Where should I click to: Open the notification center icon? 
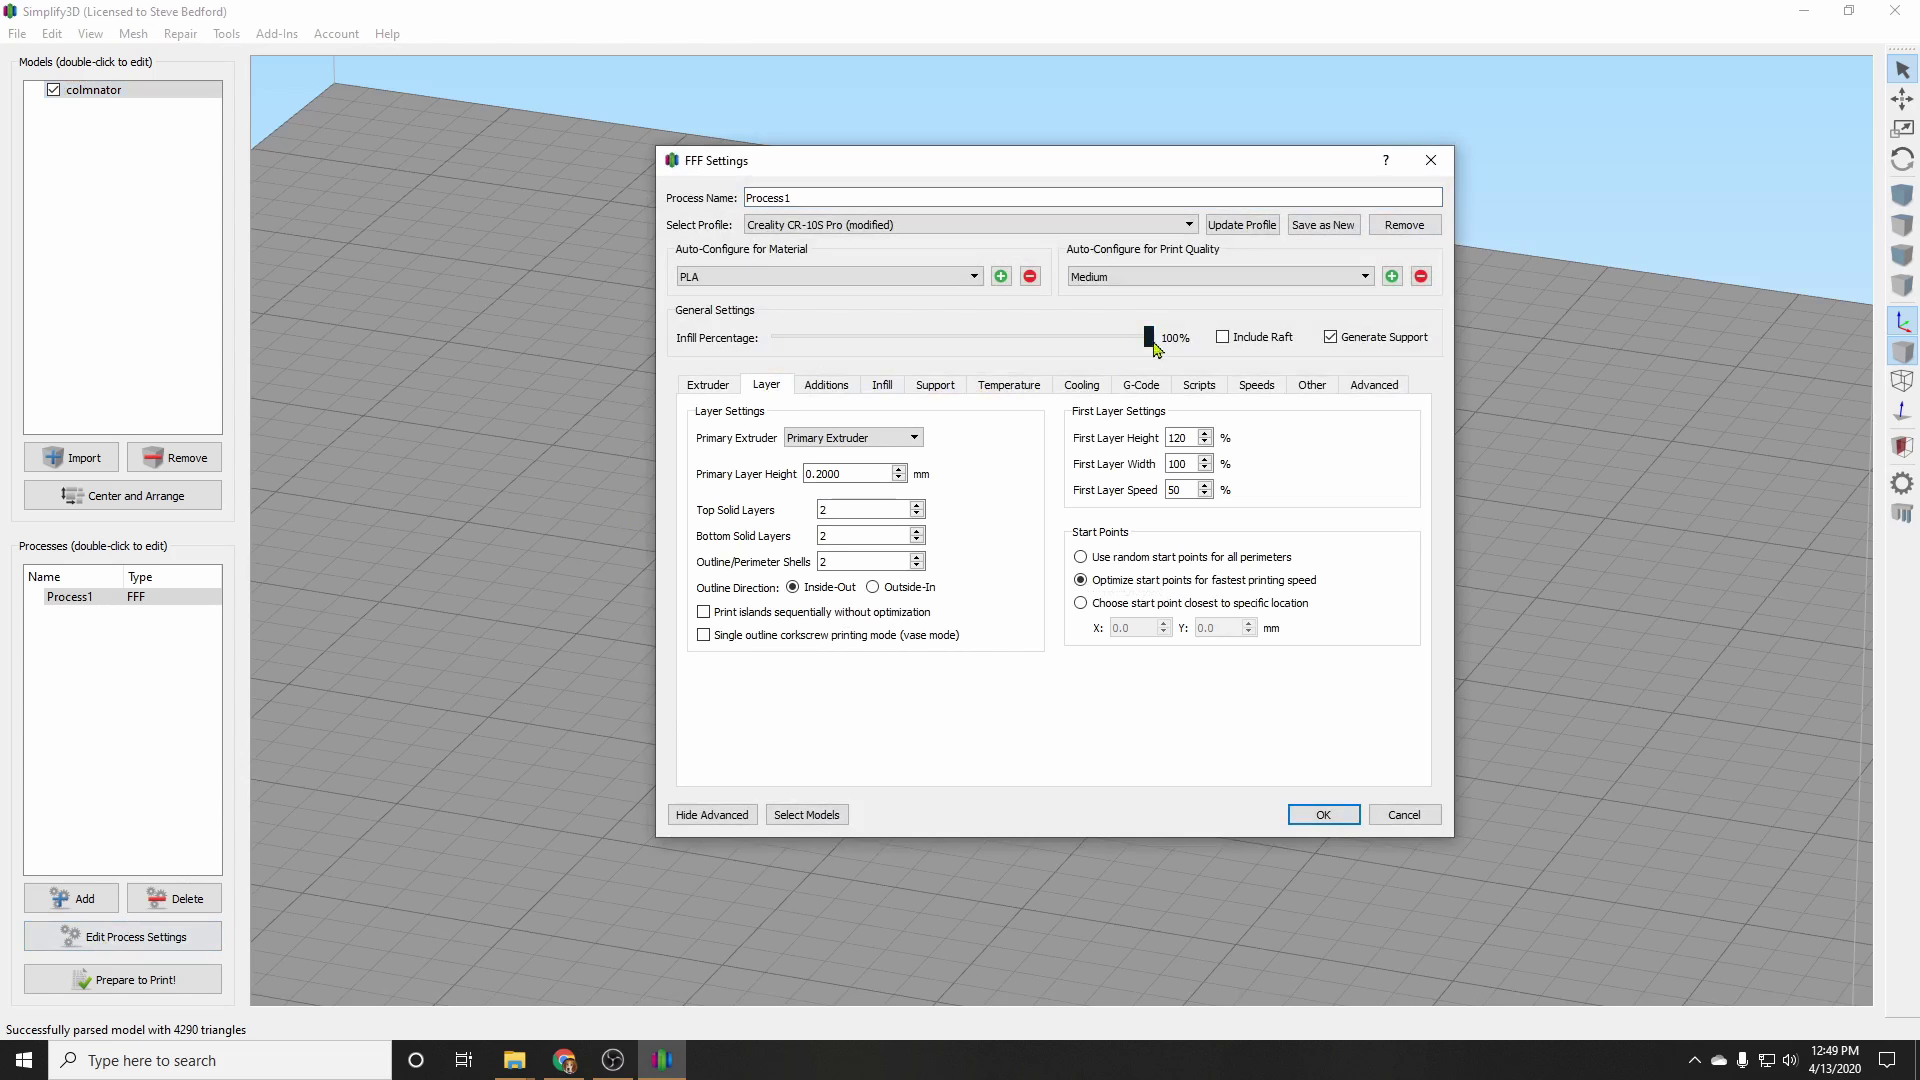click(1887, 1060)
